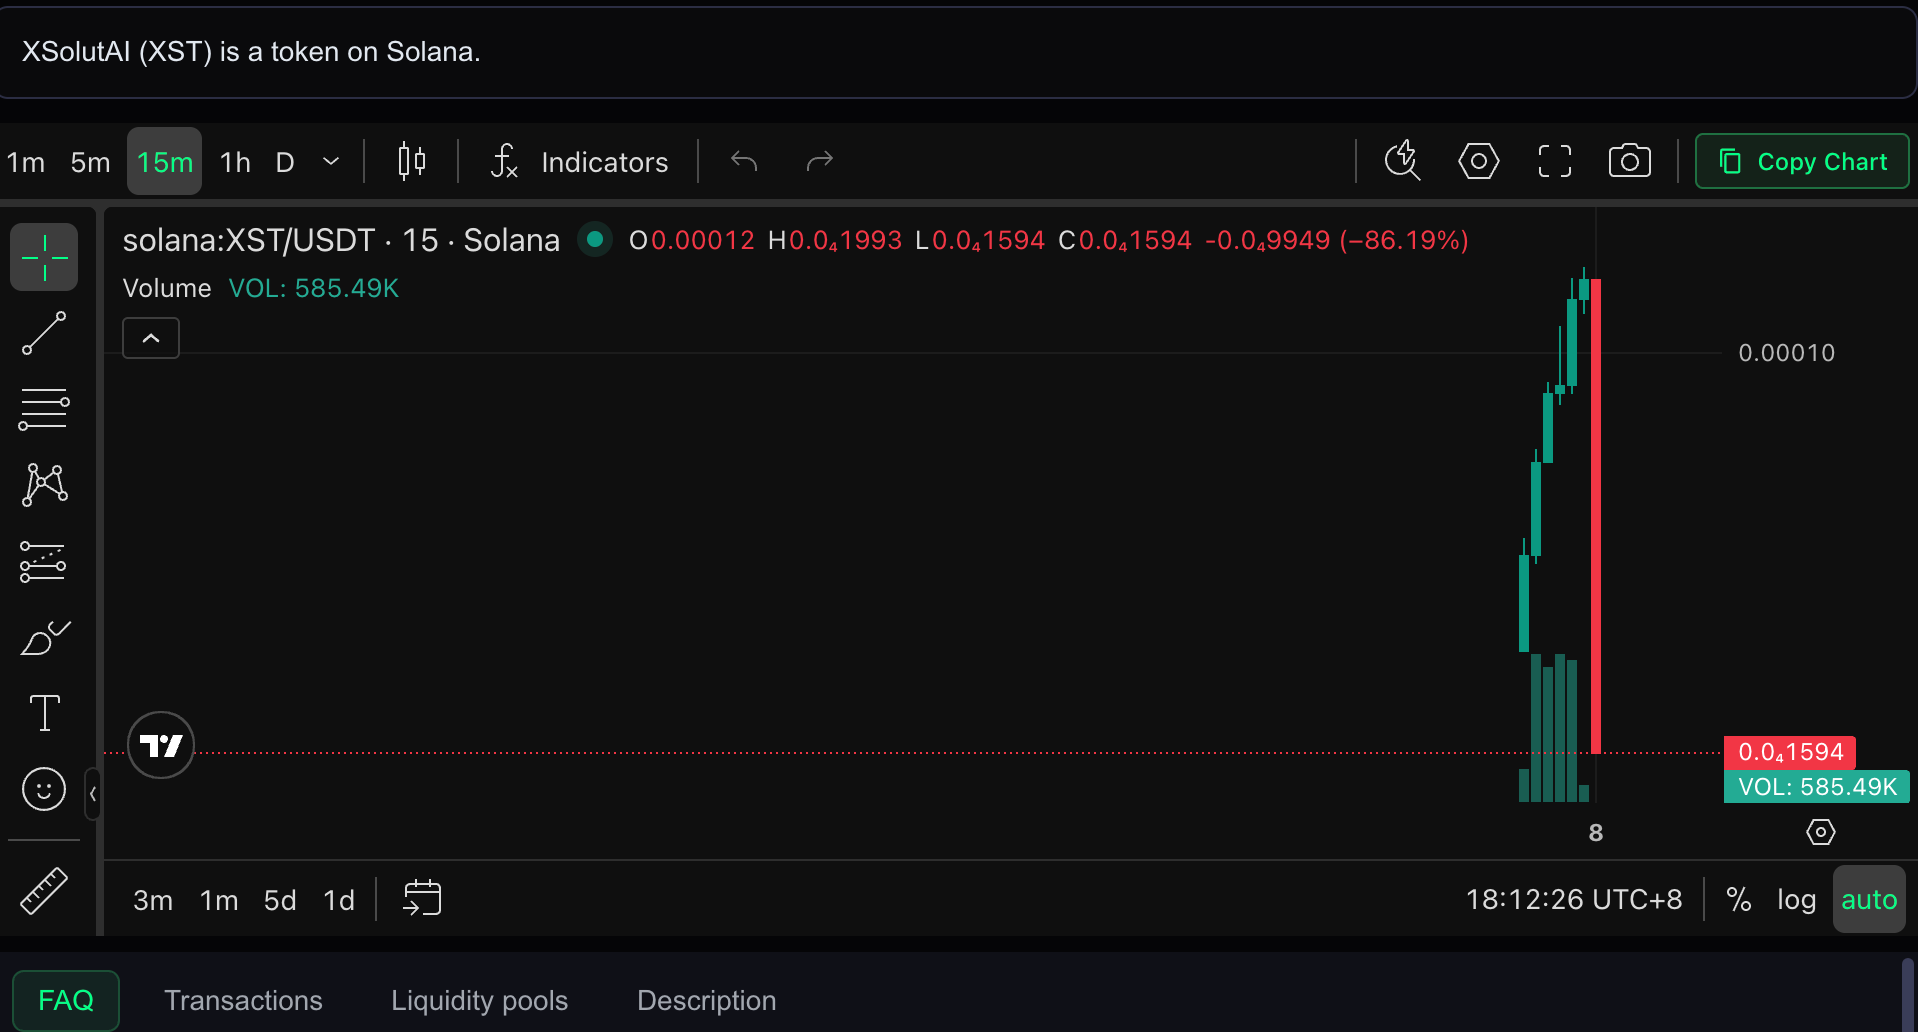Select the crosshair cursor tool
The width and height of the screenshot is (1918, 1032).
coord(44,257)
